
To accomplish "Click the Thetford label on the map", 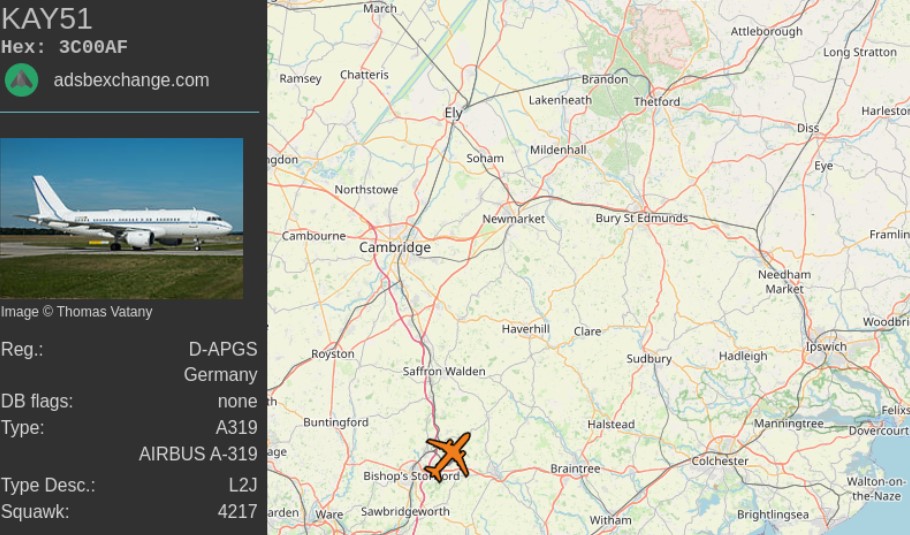I will [656, 102].
